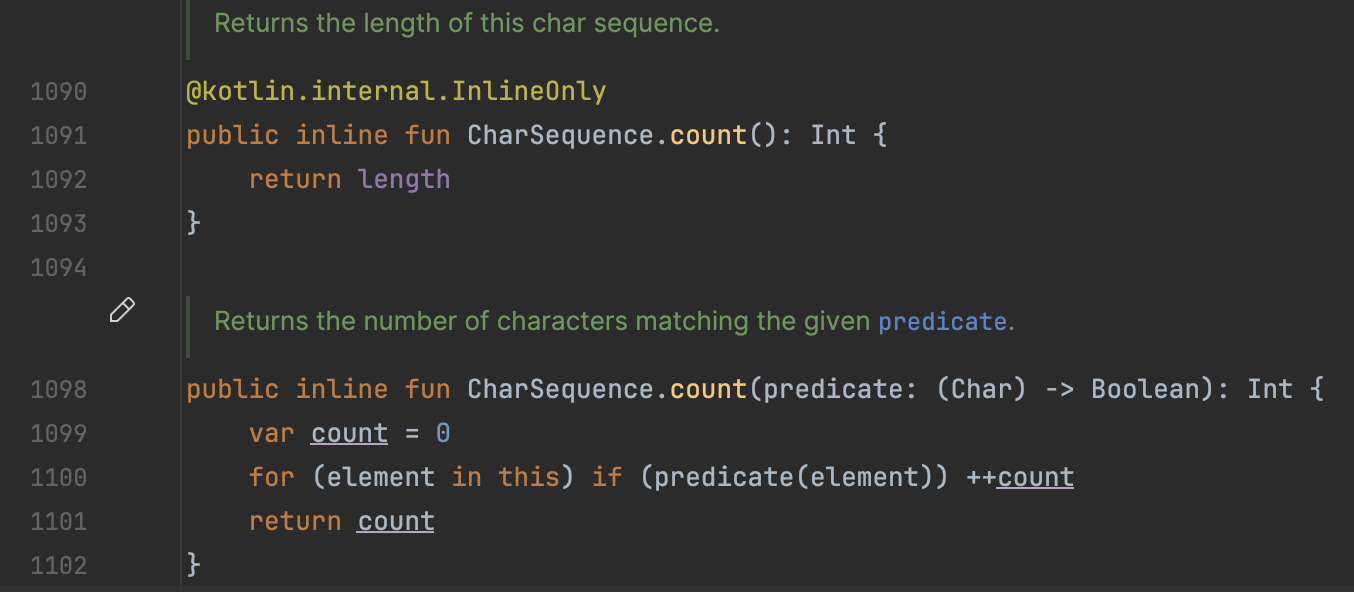Click line number 1090 in the gutter
1354x592 pixels.
click(59, 92)
